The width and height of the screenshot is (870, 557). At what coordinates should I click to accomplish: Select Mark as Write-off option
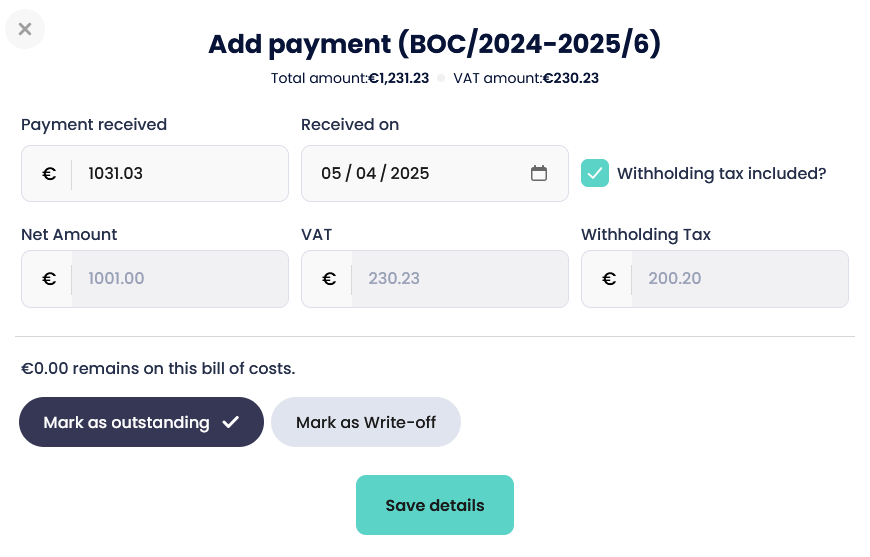tap(366, 422)
